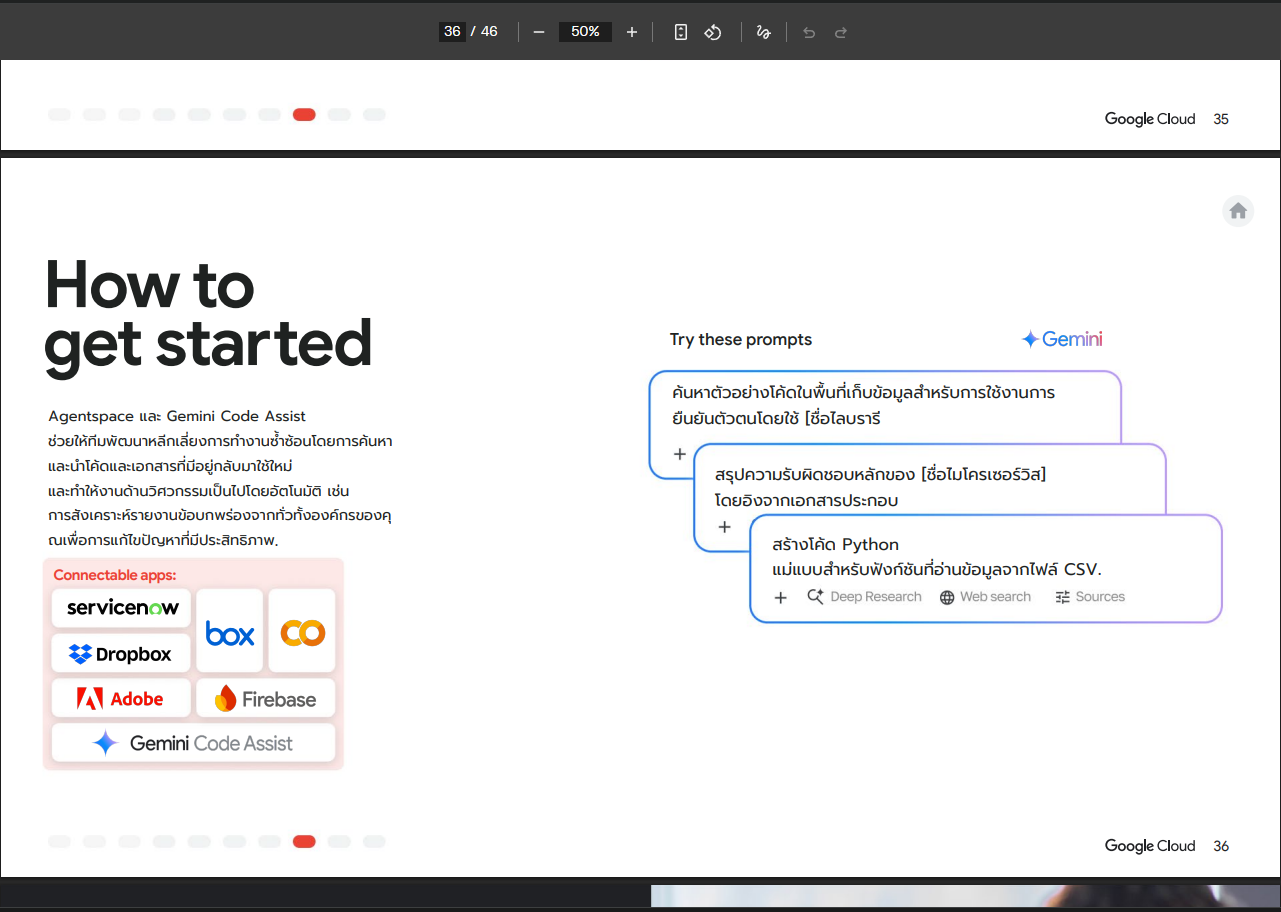Toggle fit to page icon

coord(681,32)
